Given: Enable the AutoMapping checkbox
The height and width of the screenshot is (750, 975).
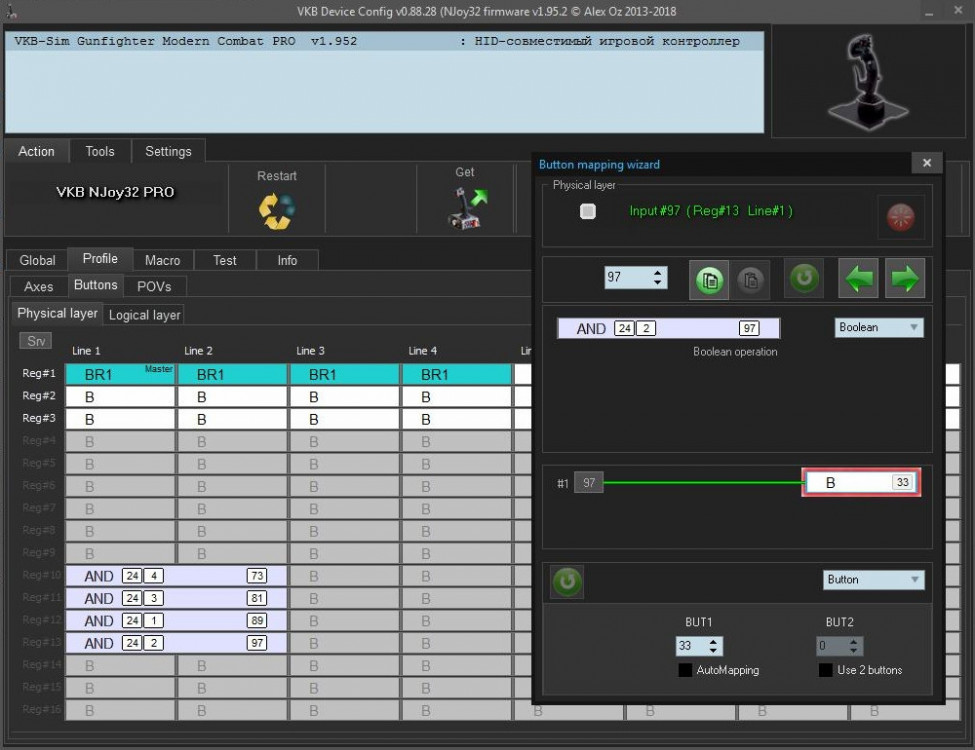Looking at the screenshot, I should pos(685,670).
